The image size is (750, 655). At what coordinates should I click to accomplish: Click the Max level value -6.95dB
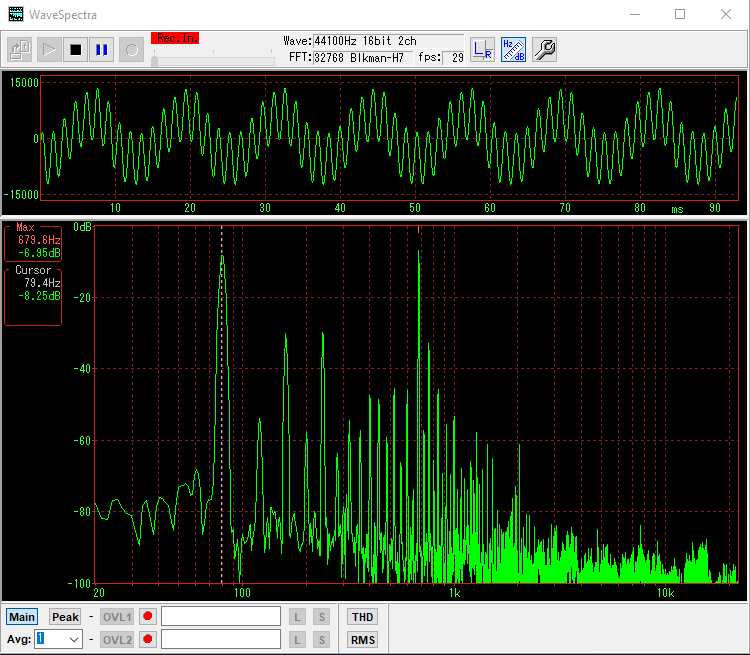(39, 253)
